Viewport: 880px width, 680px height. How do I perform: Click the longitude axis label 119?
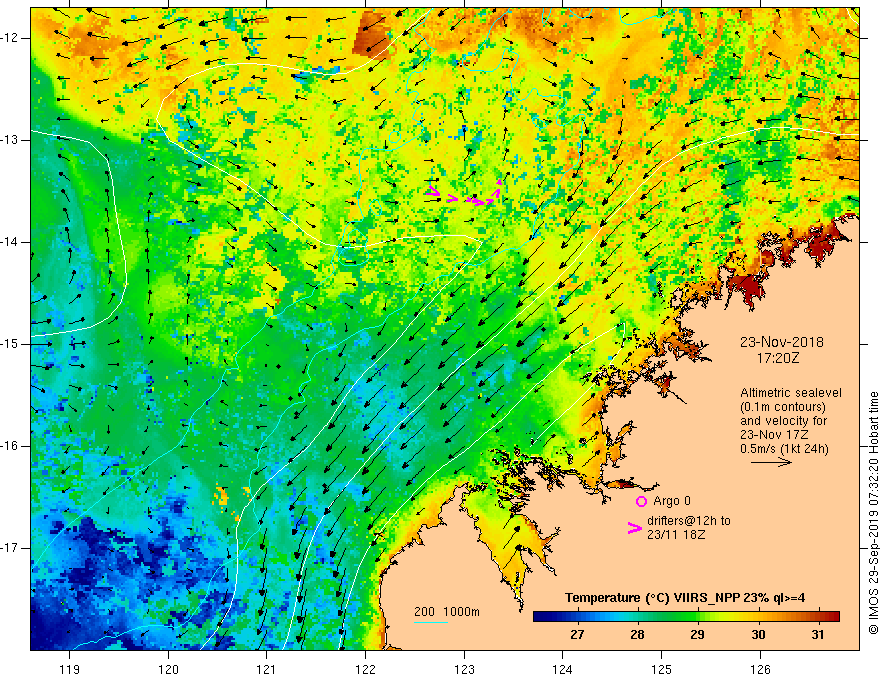[70, 669]
